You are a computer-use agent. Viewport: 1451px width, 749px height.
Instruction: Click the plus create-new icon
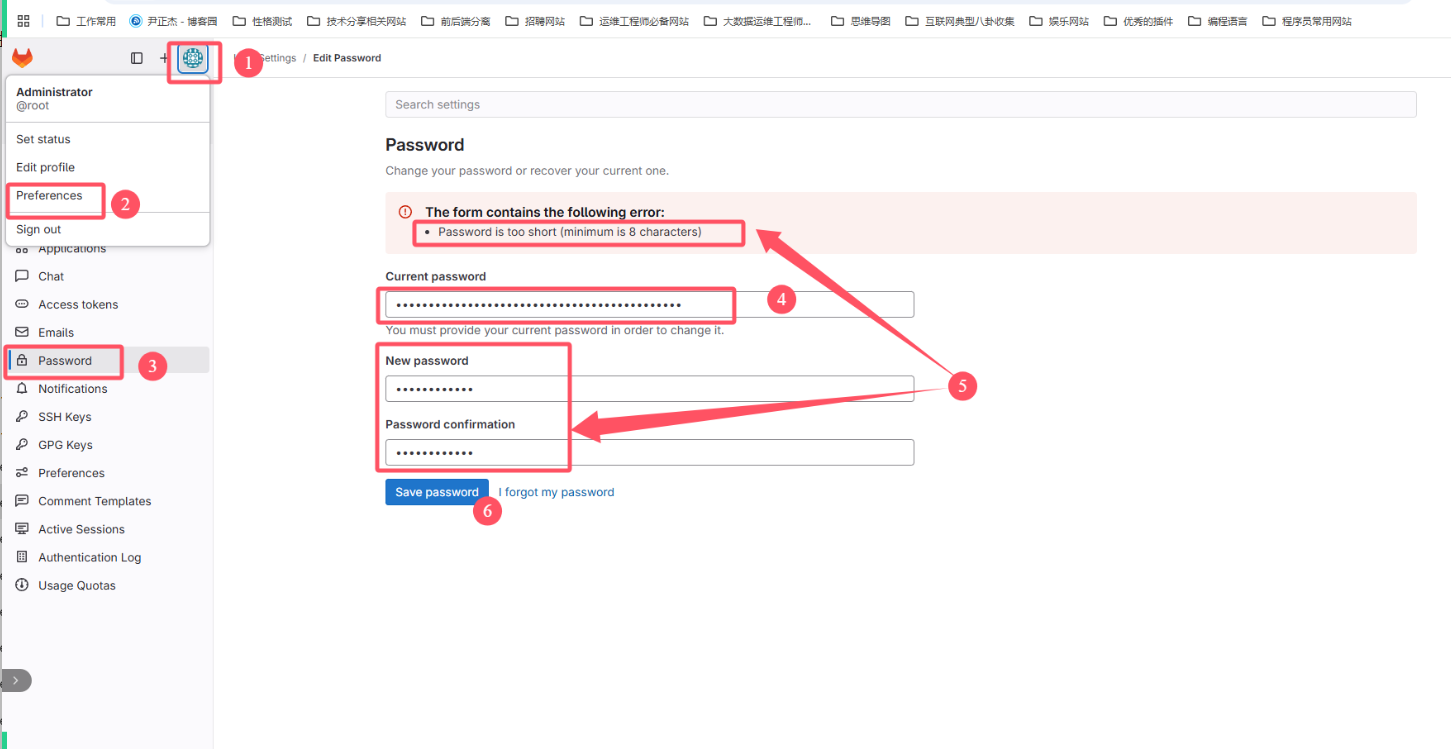[x=165, y=58]
